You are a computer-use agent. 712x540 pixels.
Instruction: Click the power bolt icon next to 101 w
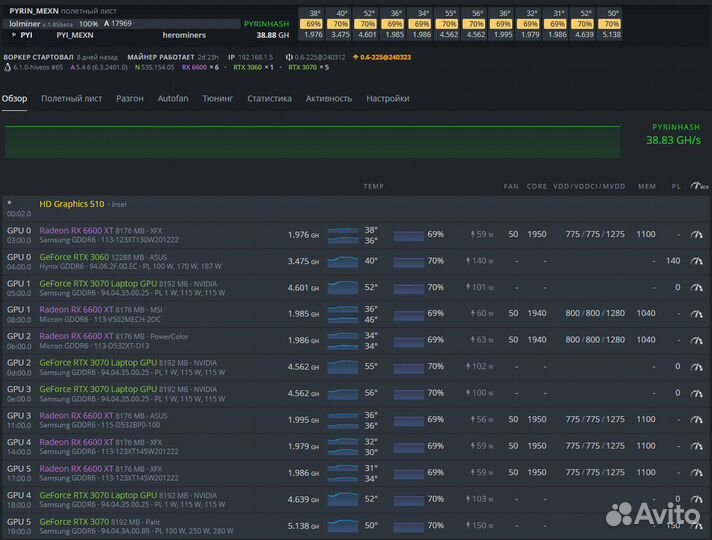(468, 287)
